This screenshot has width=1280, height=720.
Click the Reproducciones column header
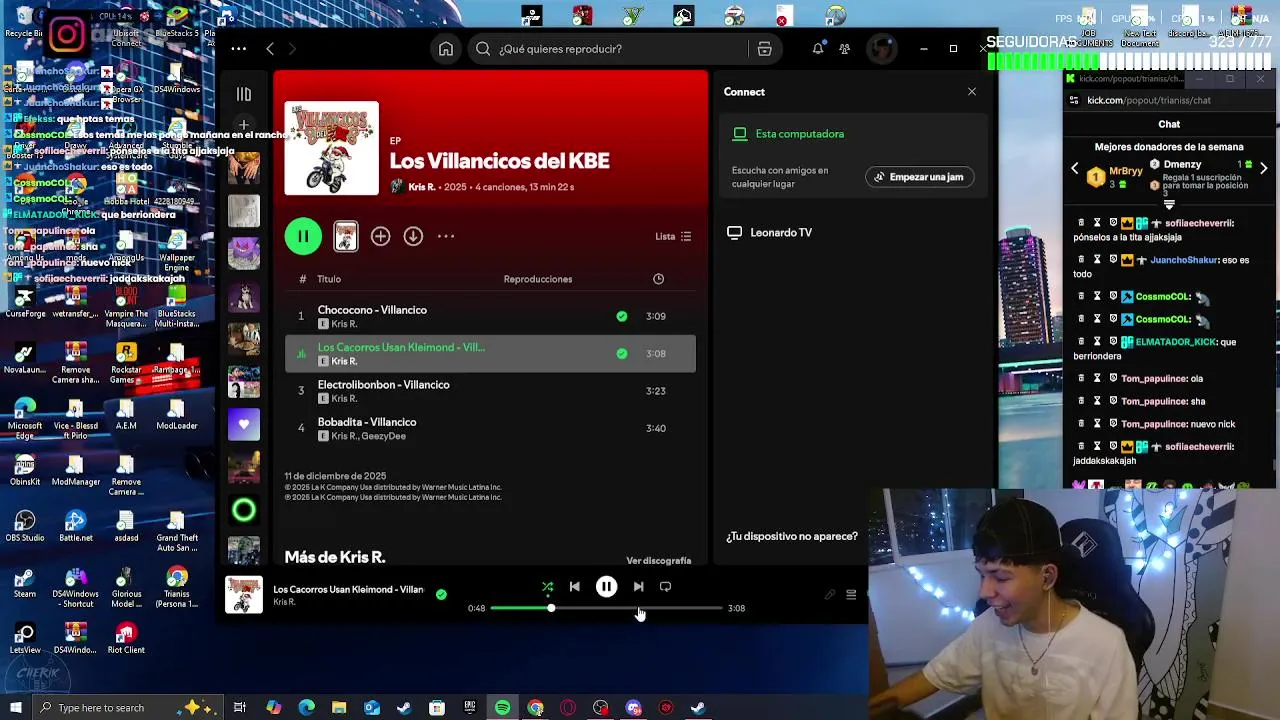pos(538,279)
